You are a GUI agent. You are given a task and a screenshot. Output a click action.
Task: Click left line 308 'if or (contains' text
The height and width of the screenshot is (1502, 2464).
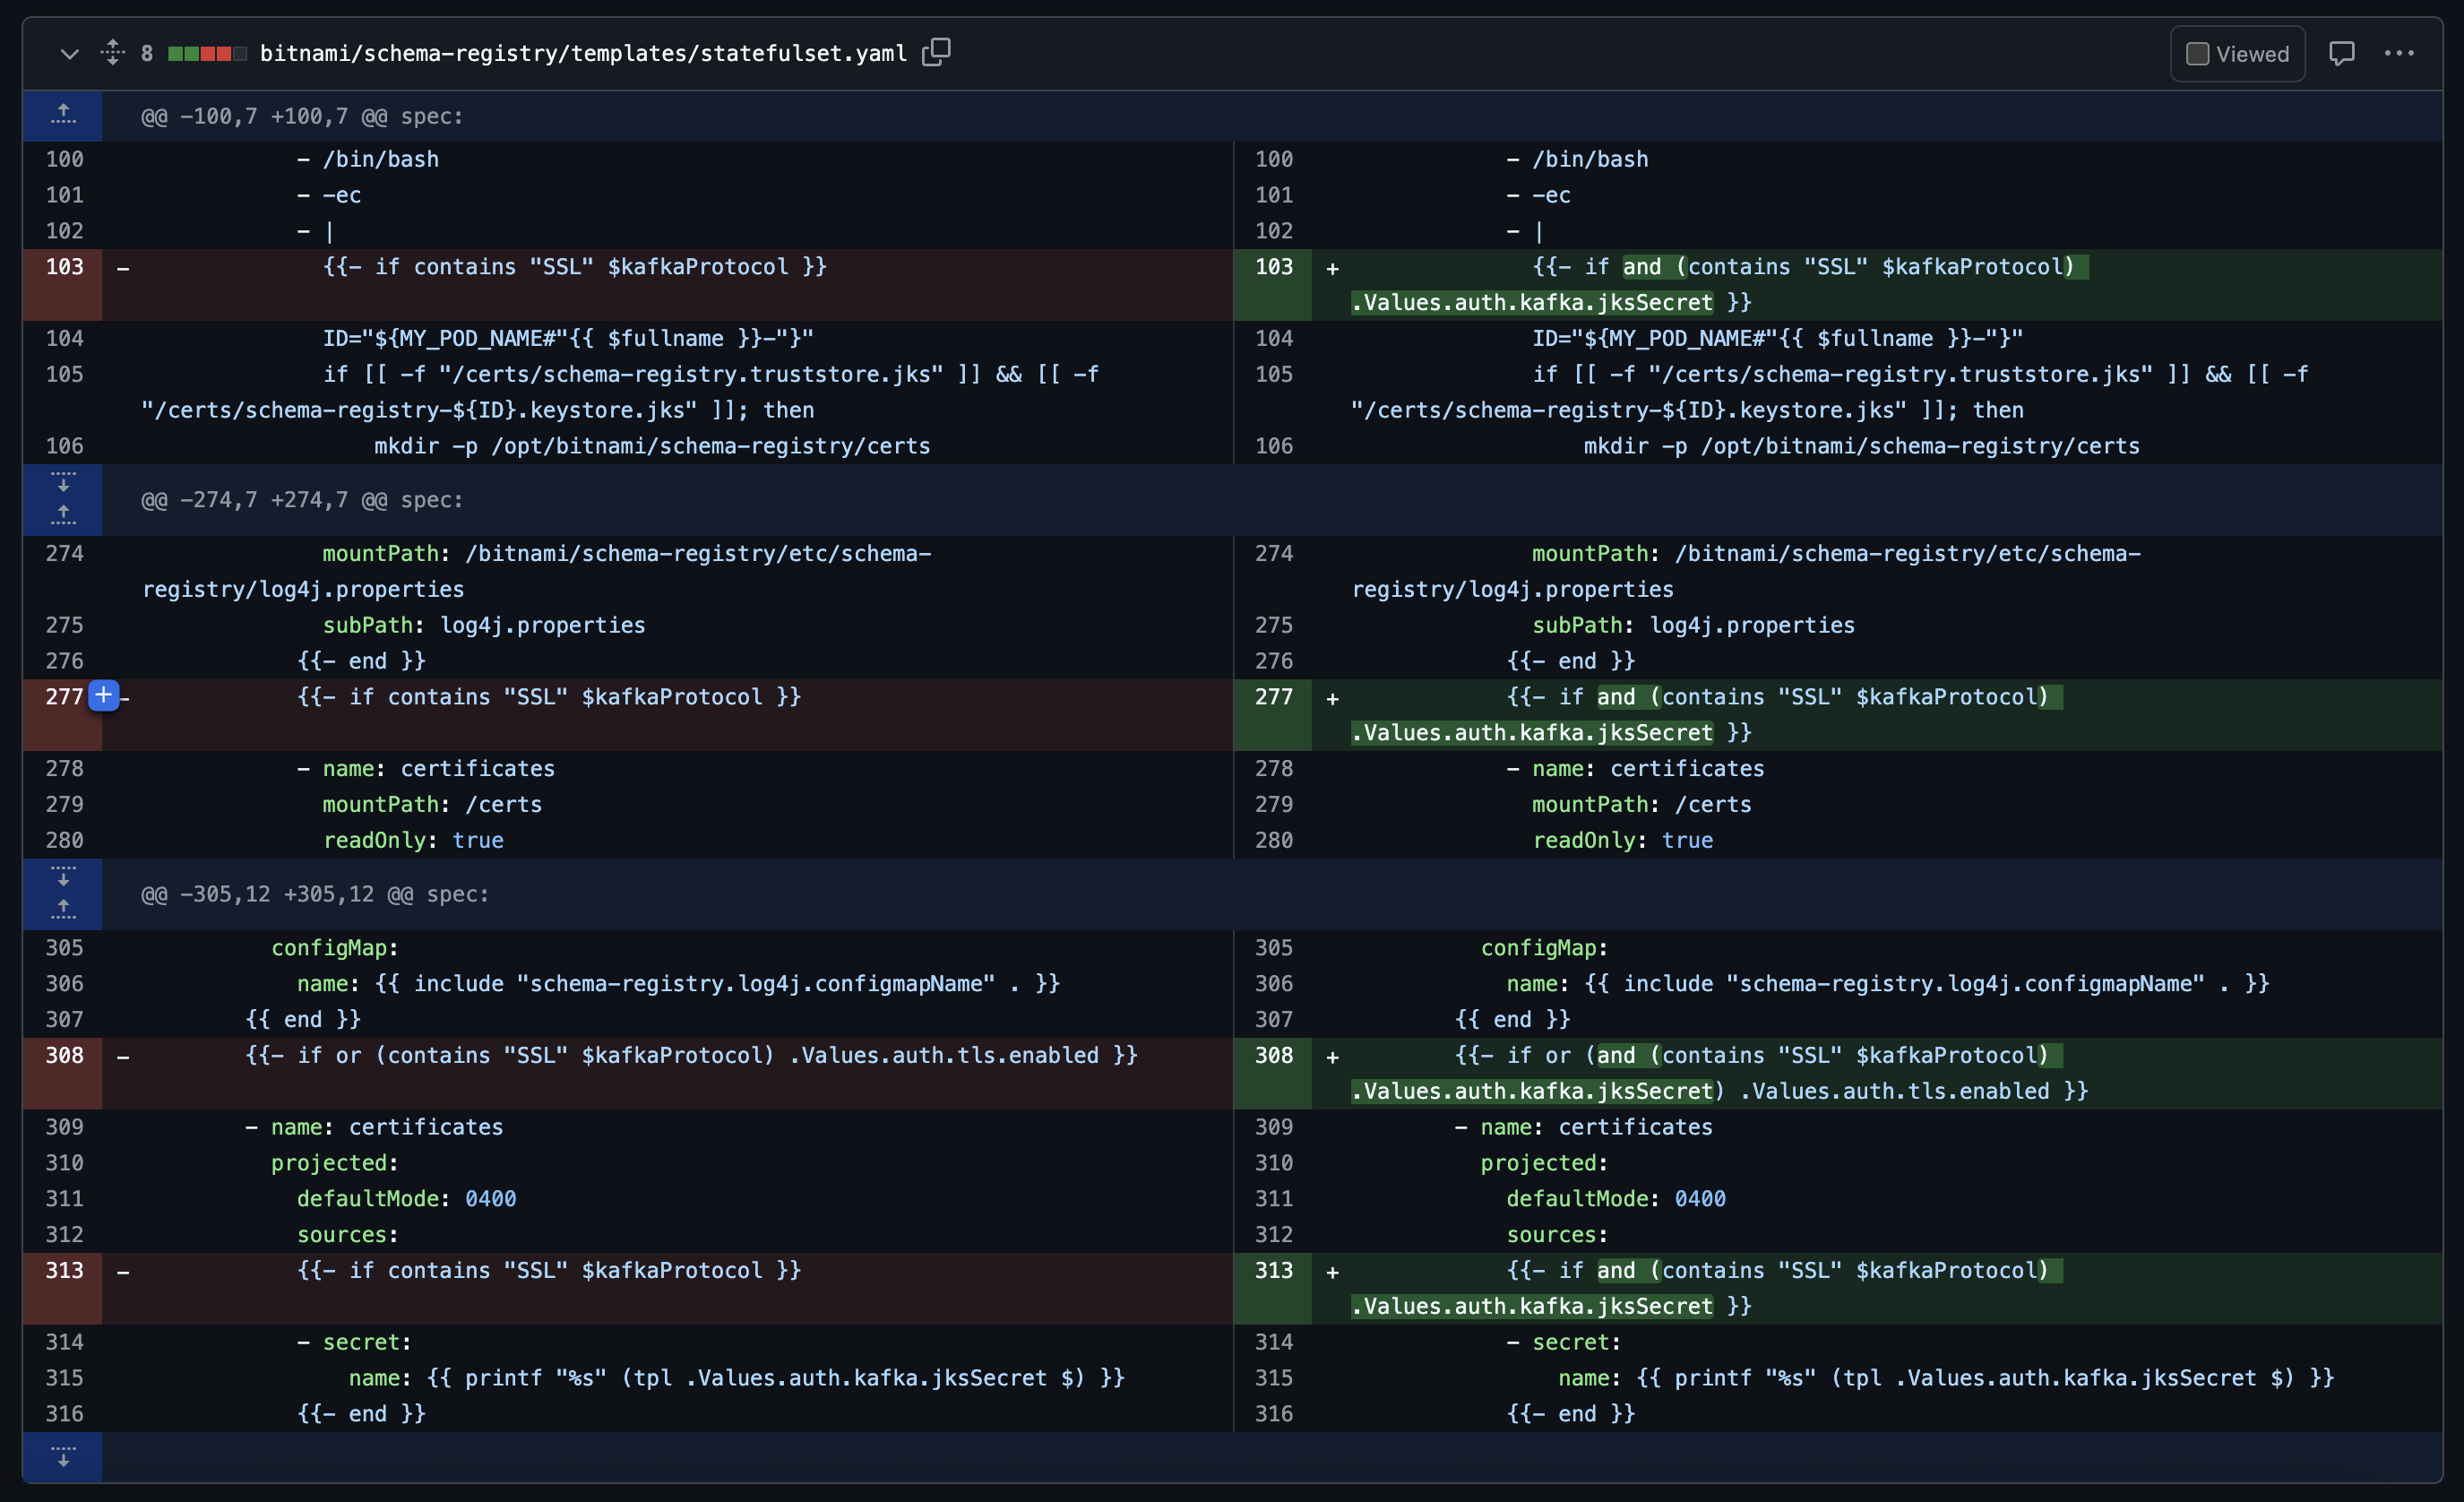[691, 1055]
